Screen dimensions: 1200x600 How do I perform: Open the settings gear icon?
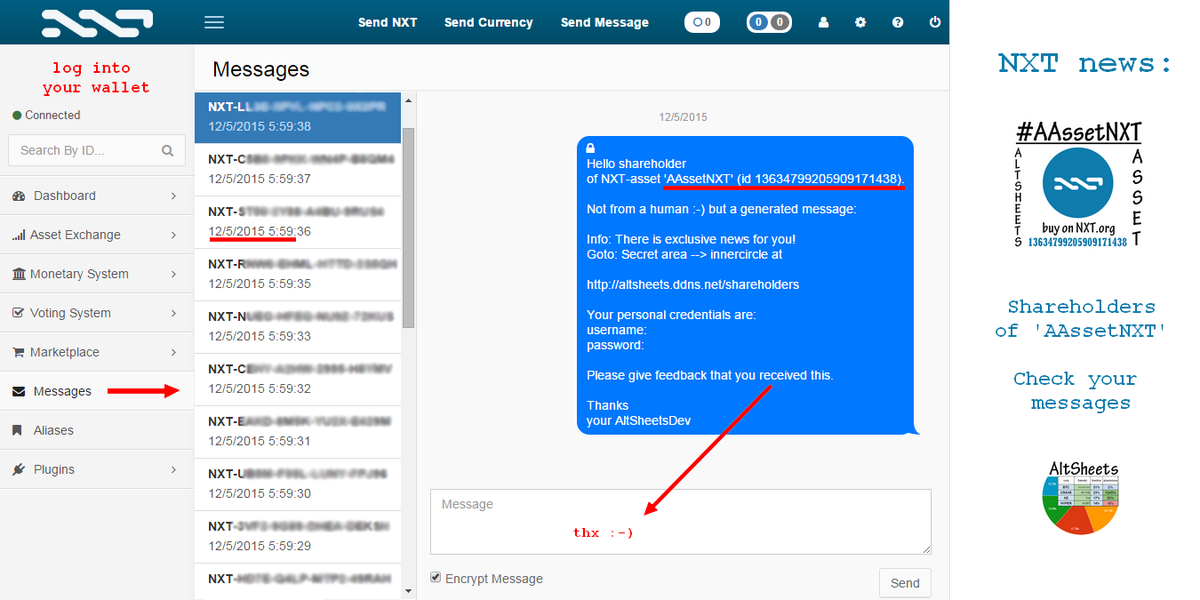coord(860,22)
